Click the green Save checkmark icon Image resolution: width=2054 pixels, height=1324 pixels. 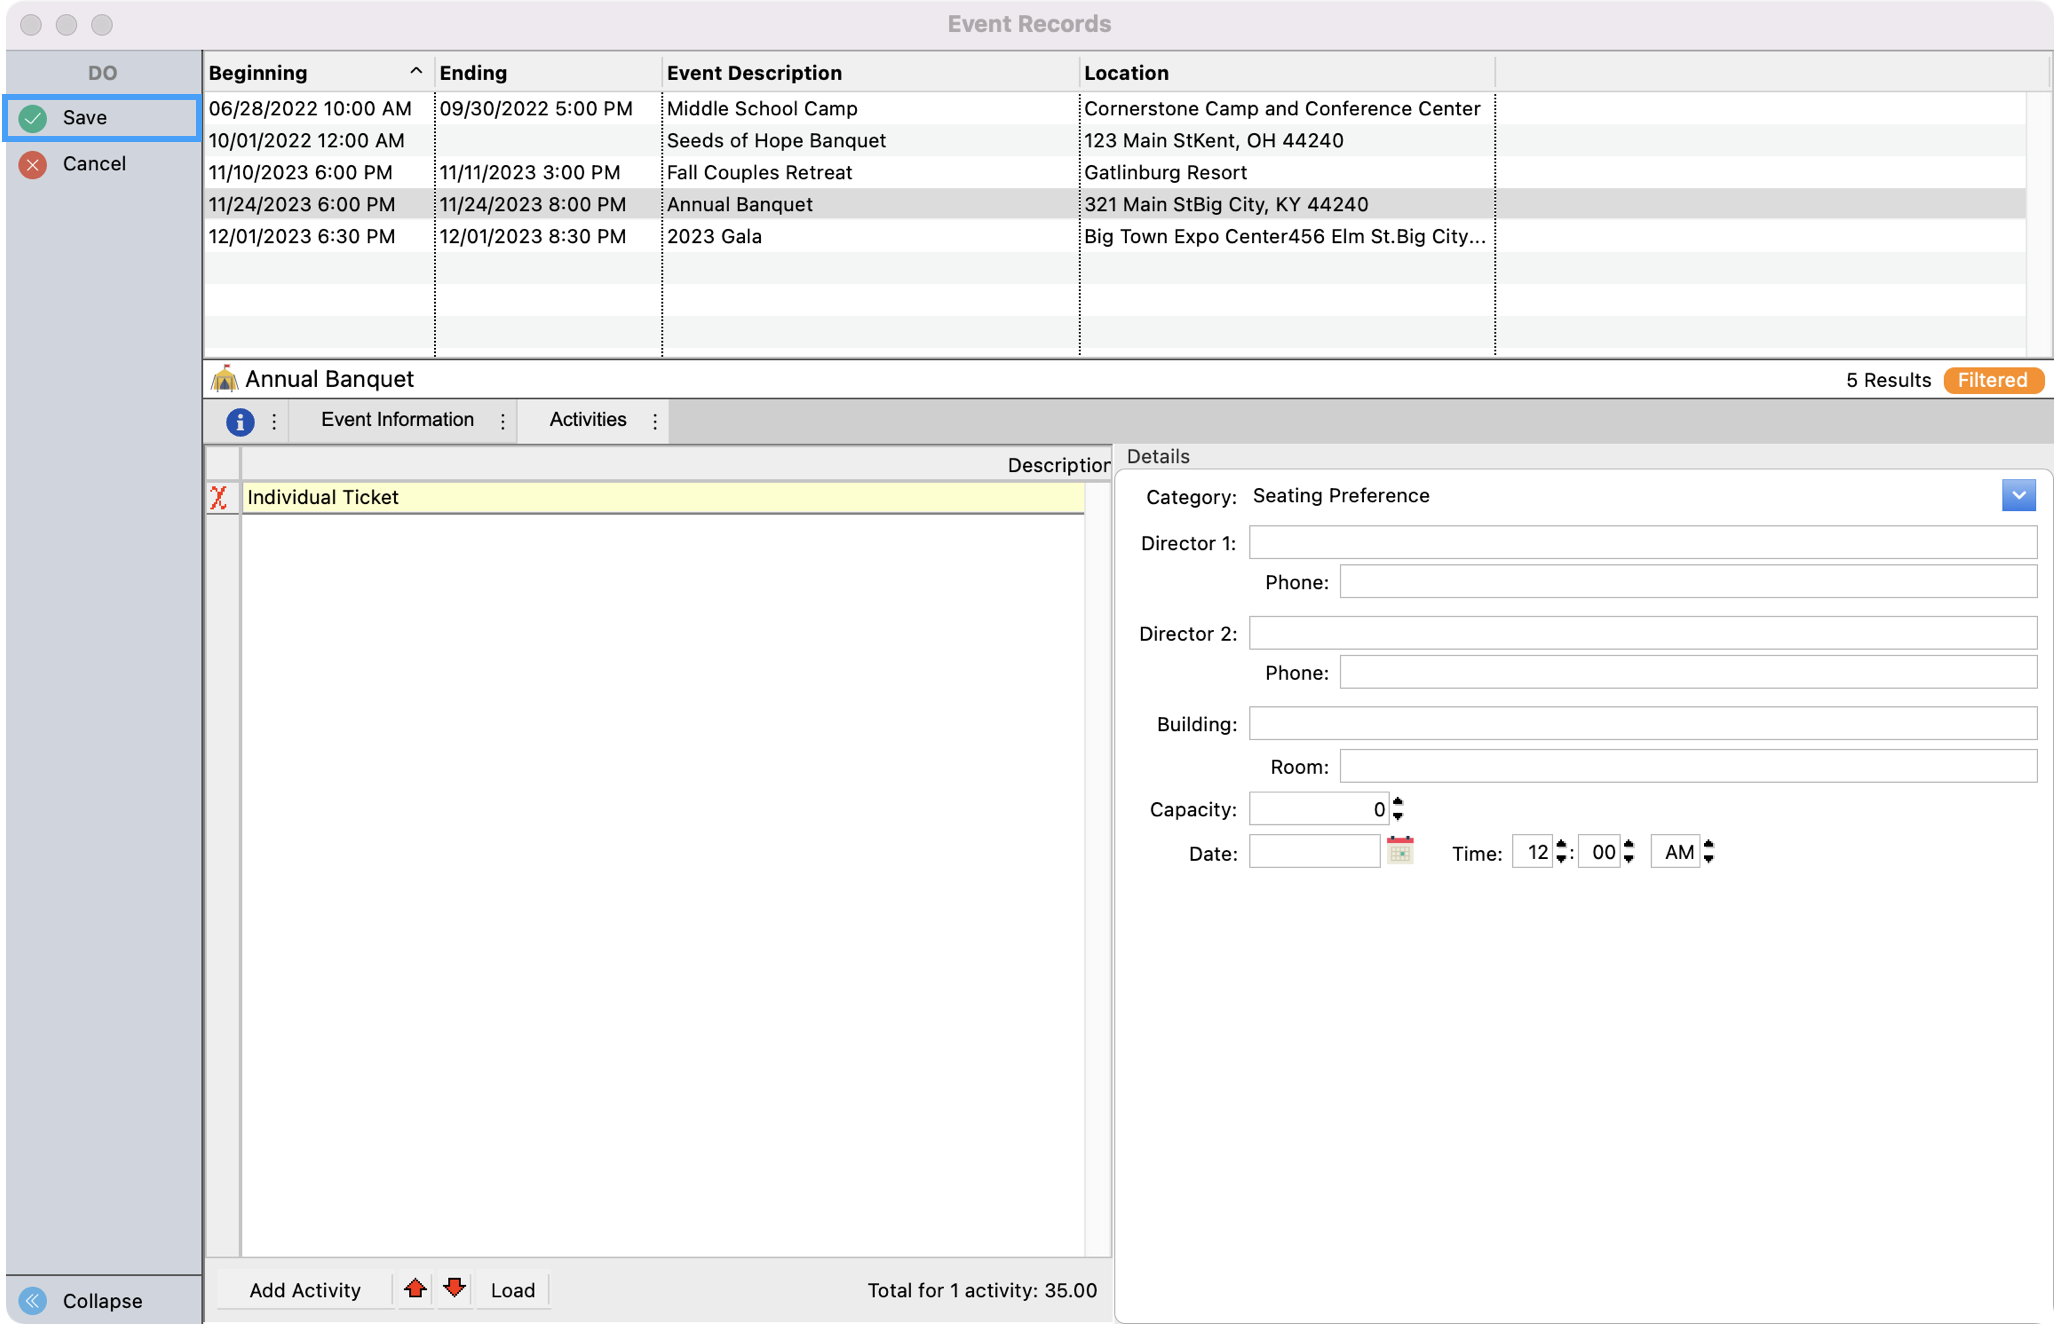[33, 118]
